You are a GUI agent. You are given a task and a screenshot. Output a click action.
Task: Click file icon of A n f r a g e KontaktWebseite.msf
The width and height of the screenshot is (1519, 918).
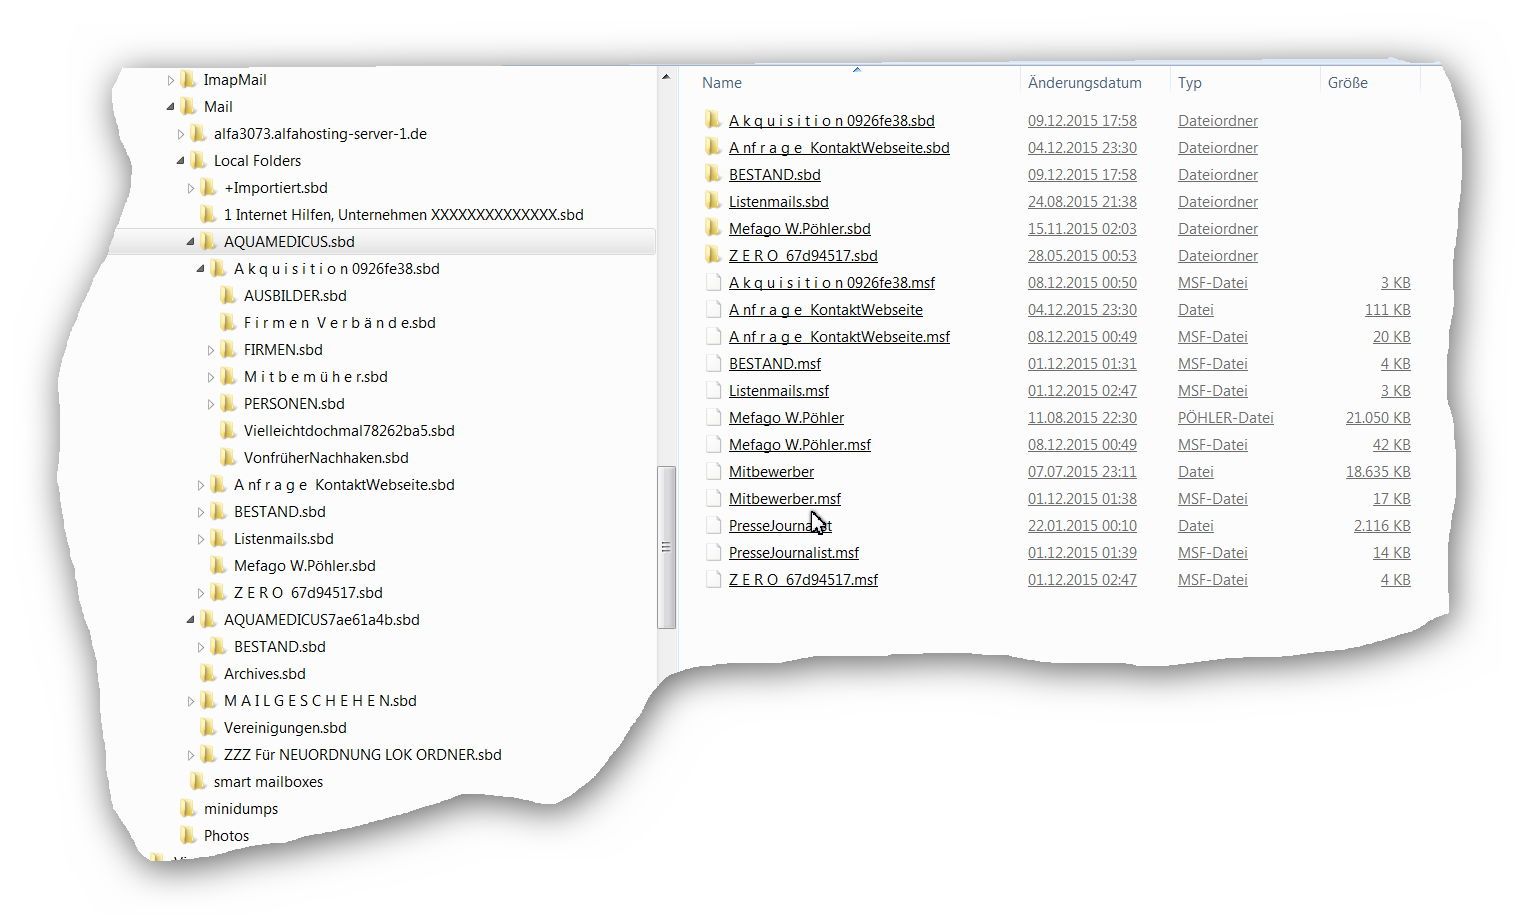[713, 336]
